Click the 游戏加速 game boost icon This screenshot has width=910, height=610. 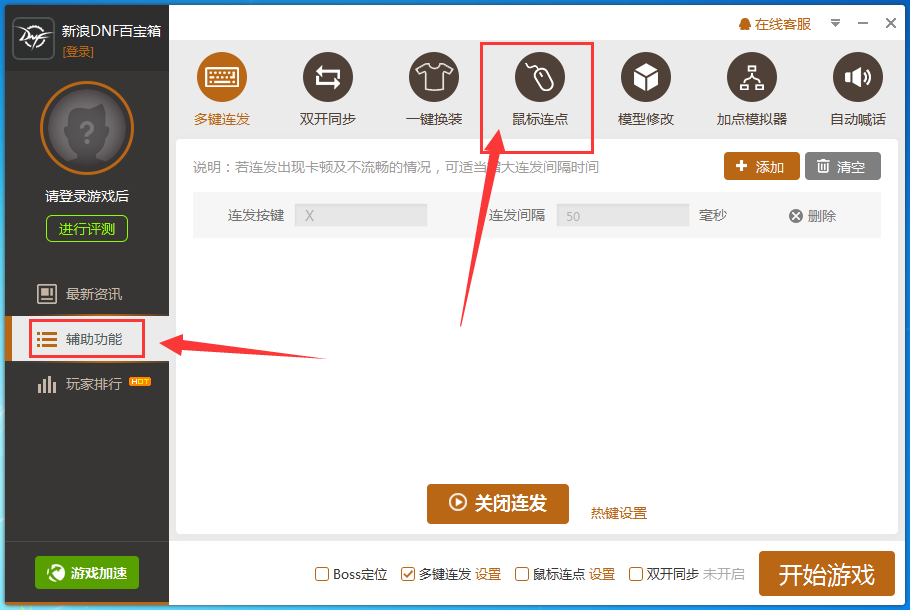tap(86, 573)
